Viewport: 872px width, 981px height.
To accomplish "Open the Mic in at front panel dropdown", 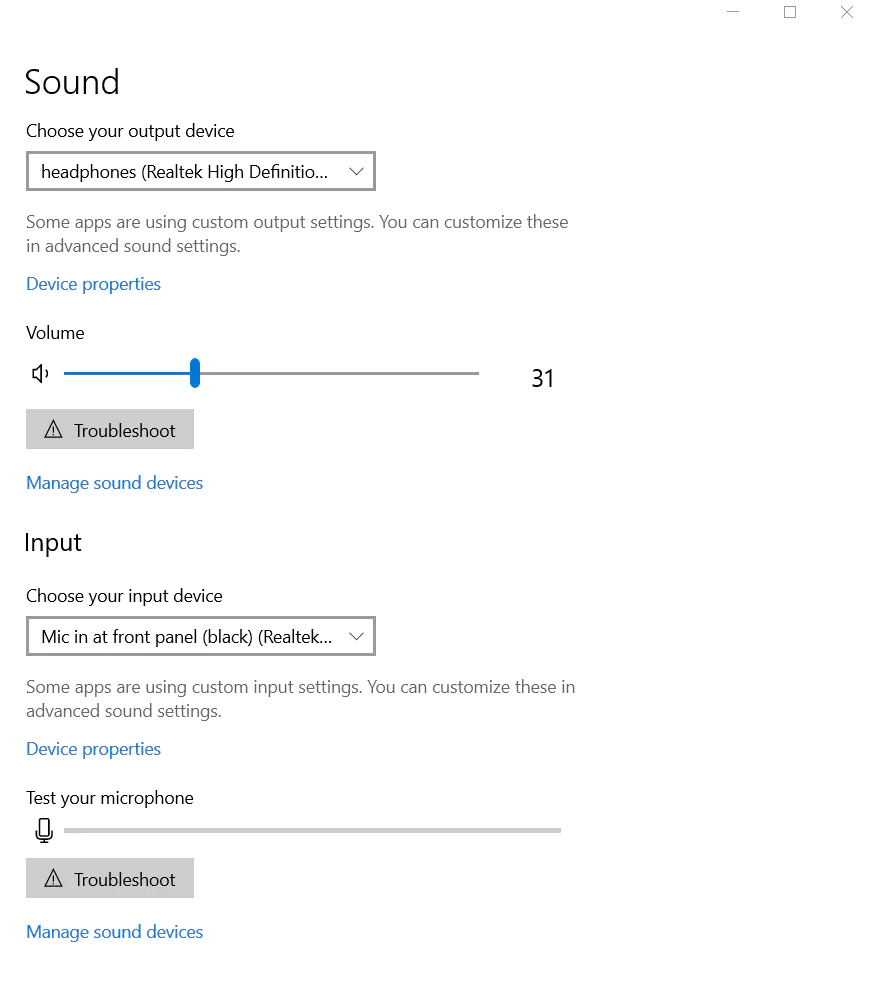I will pyautogui.click(x=185, y=637).
